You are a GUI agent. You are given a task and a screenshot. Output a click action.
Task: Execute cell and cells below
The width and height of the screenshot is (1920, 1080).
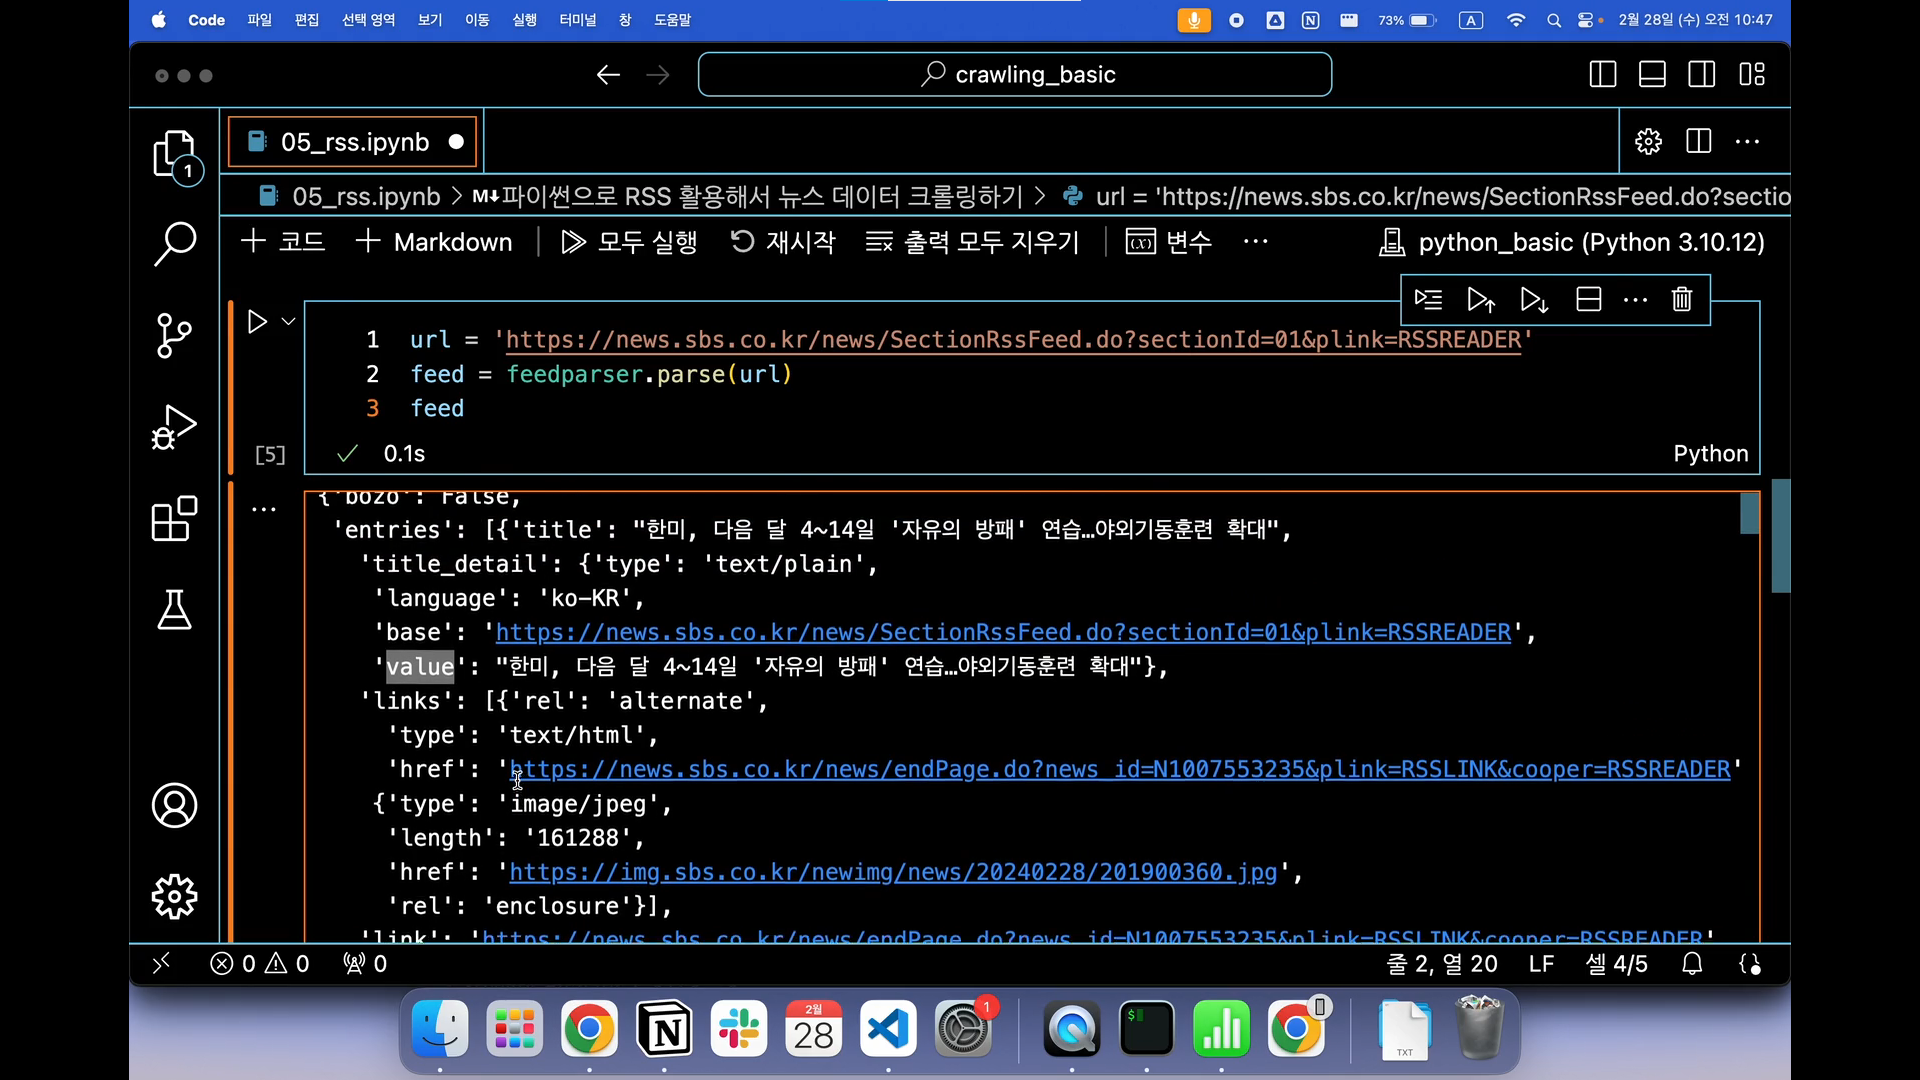[1534, 299]
